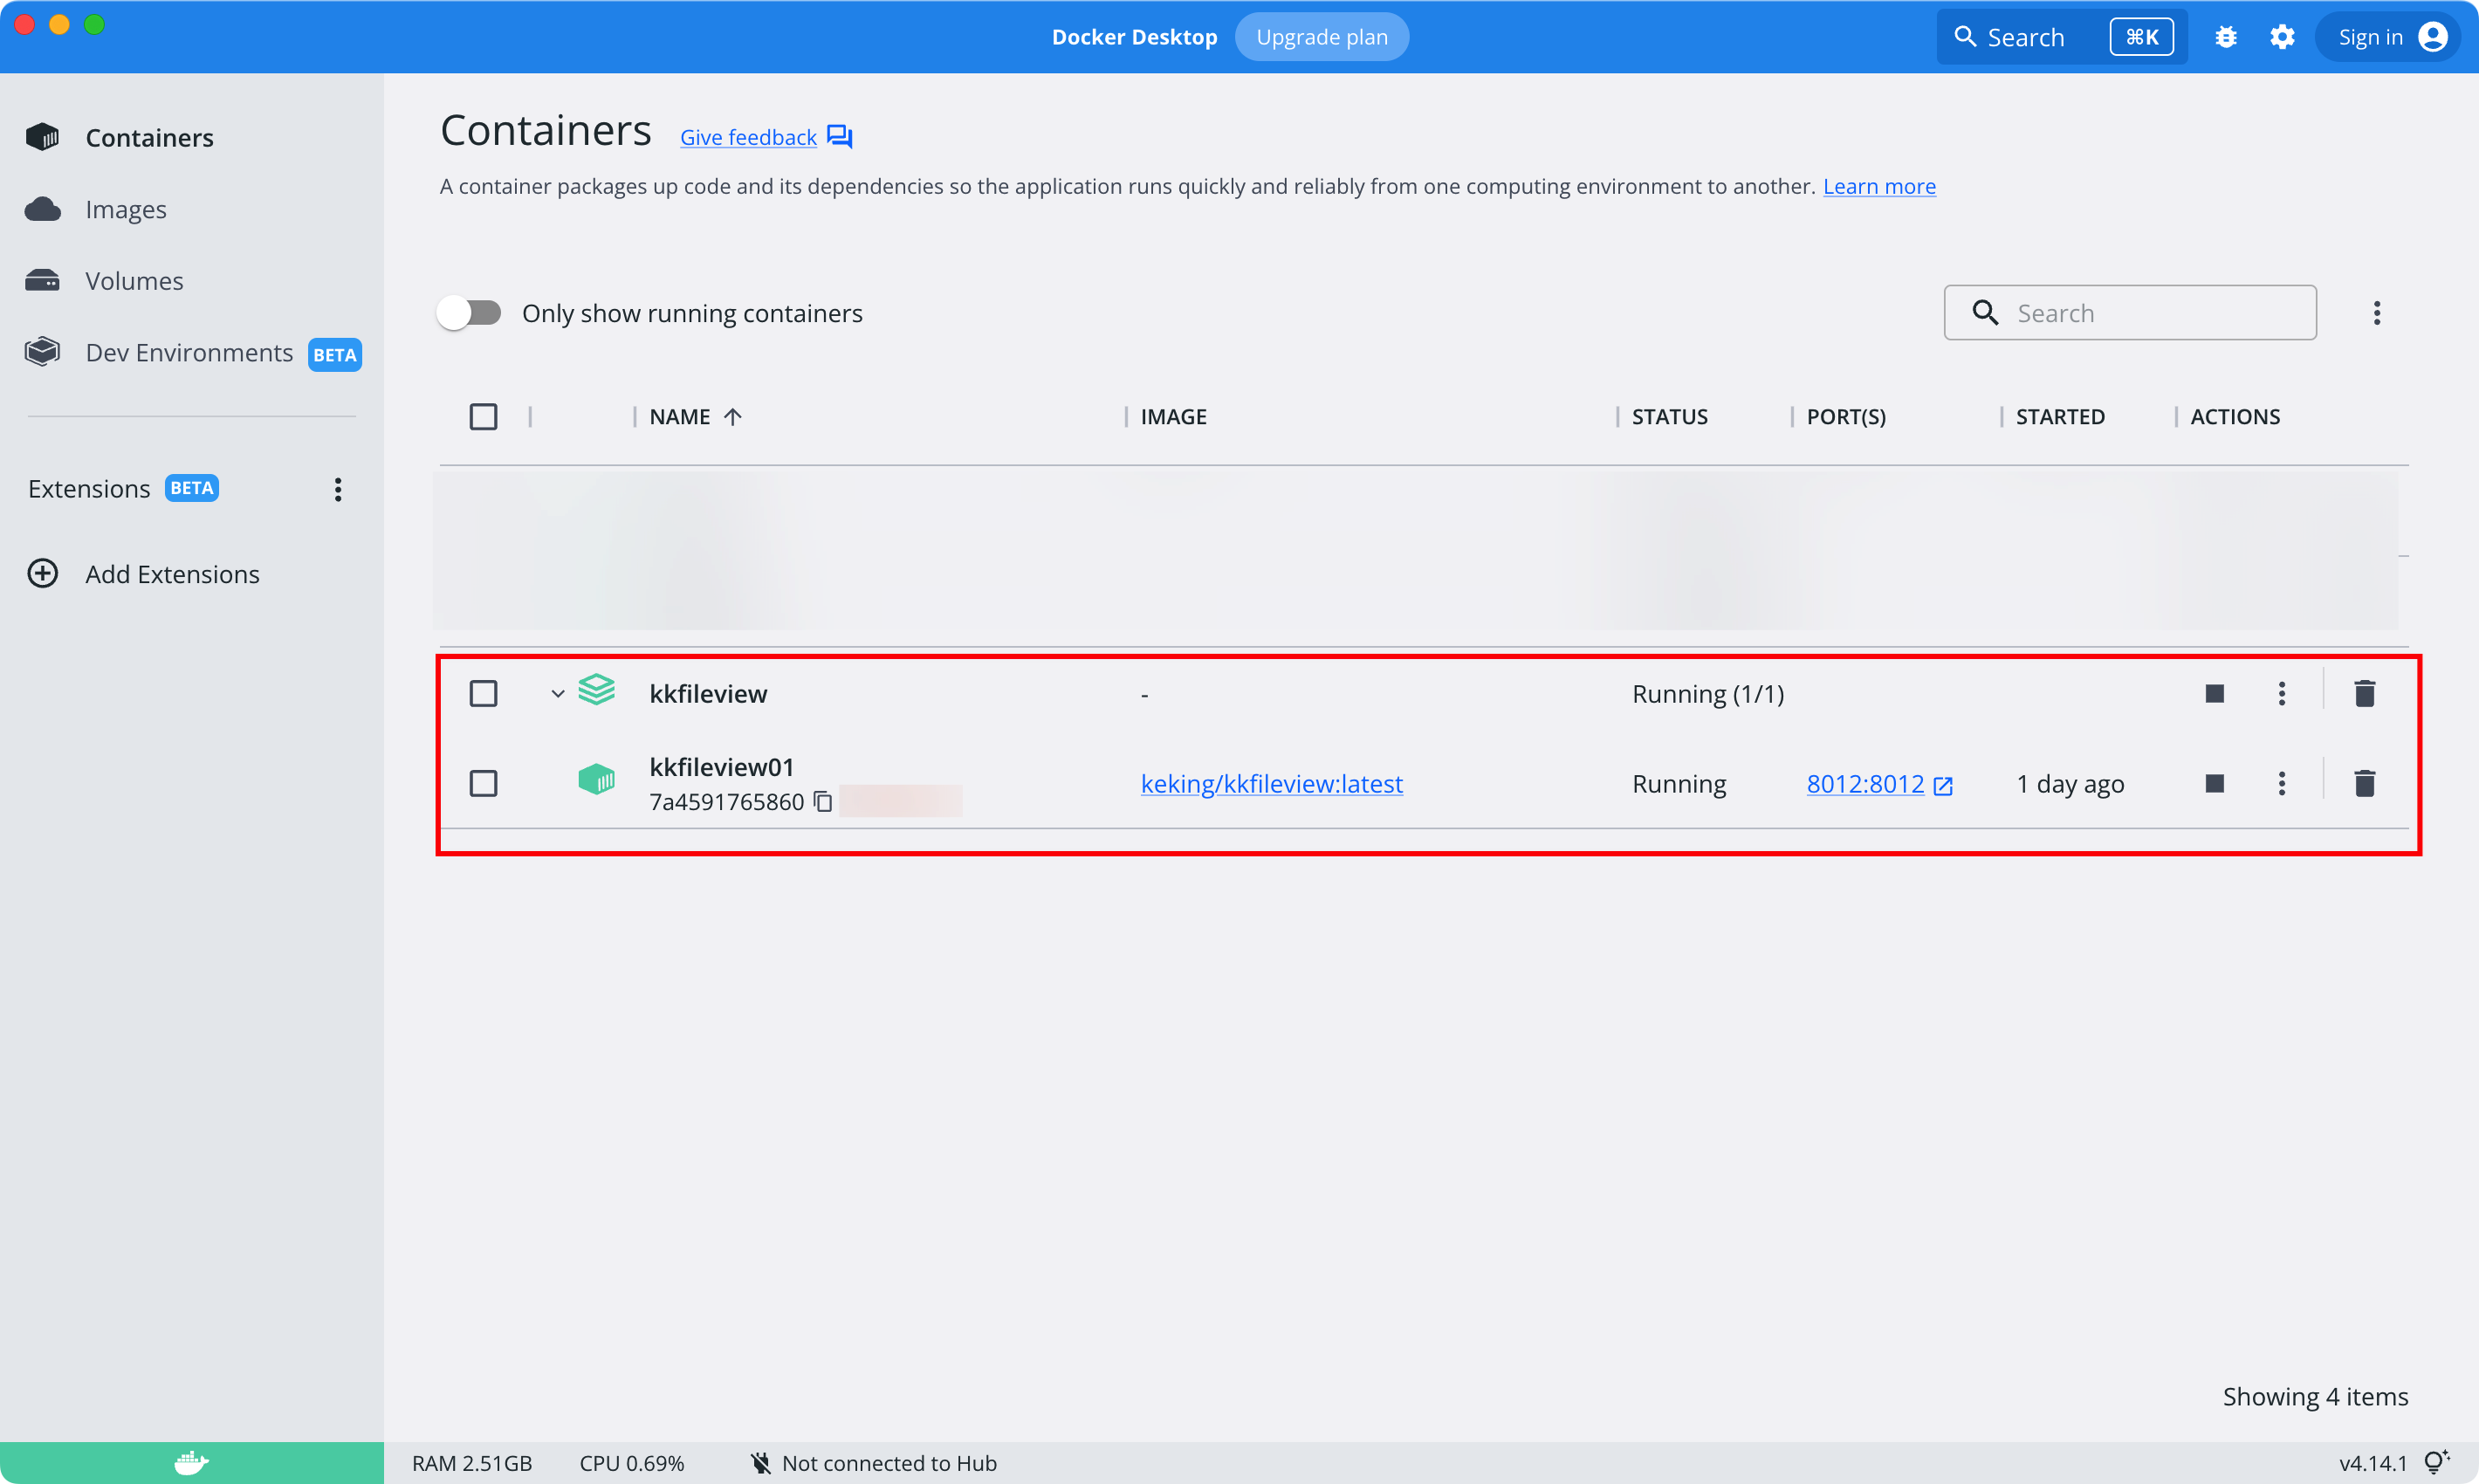This screenshot has height=1484, width=2479.
Task: Click the lightbulb tips icon
Action: pos(2437,1462)
